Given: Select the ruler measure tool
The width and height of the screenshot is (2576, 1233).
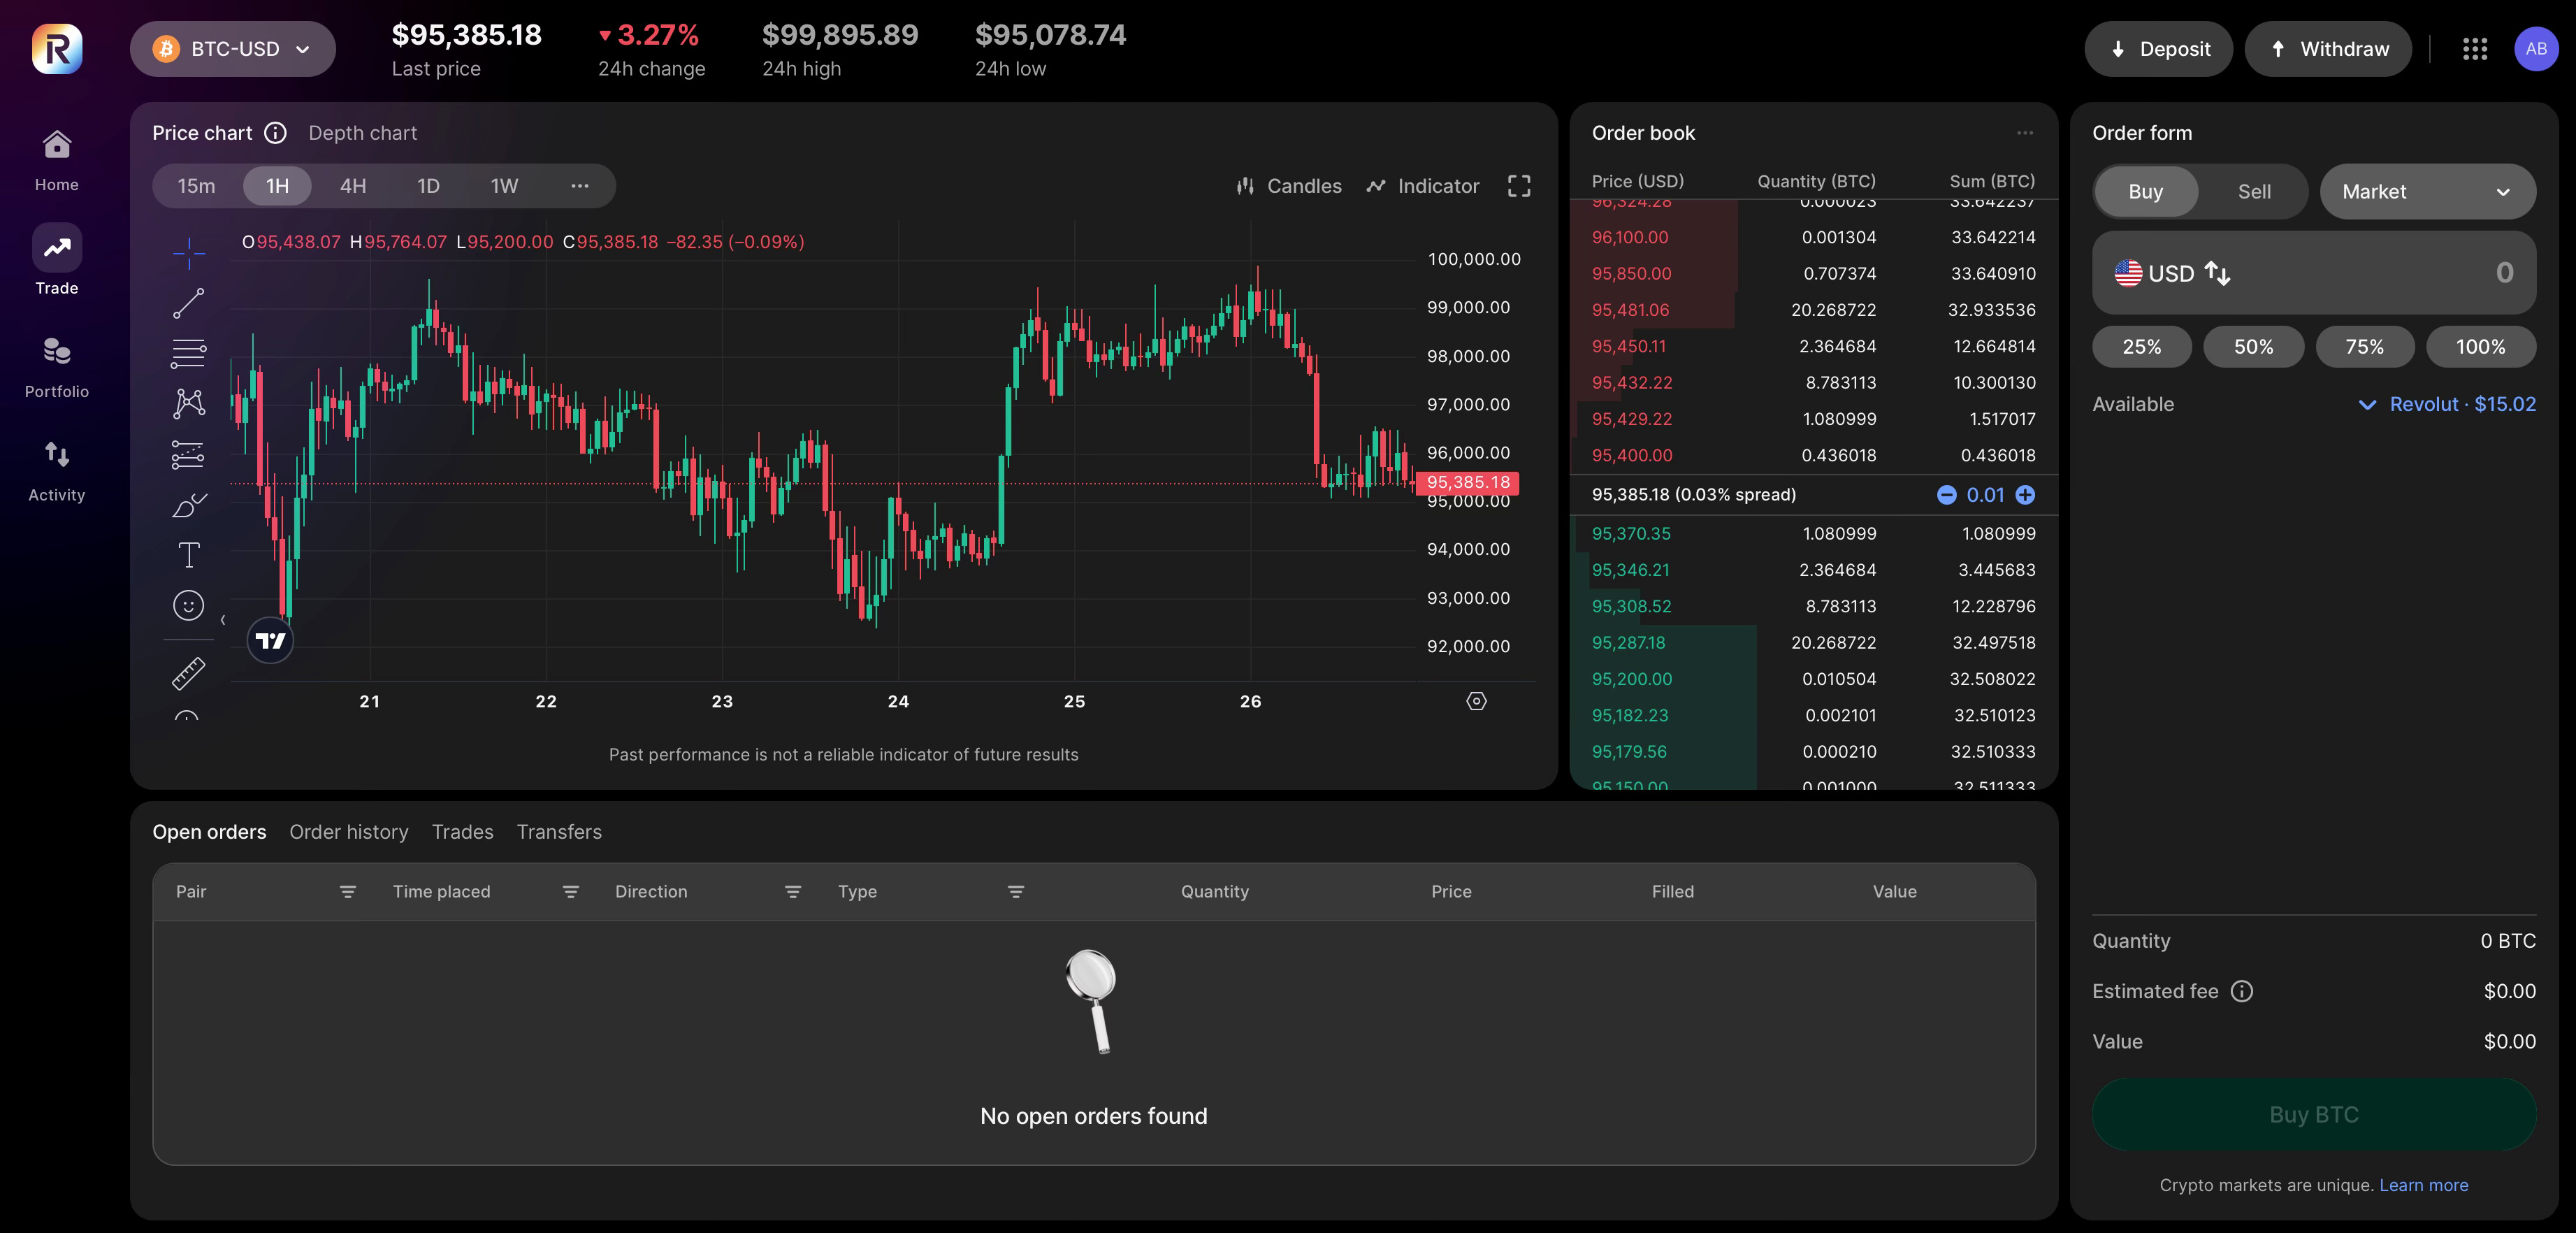Looking at the screenshot, I should [x=188, y=673].
